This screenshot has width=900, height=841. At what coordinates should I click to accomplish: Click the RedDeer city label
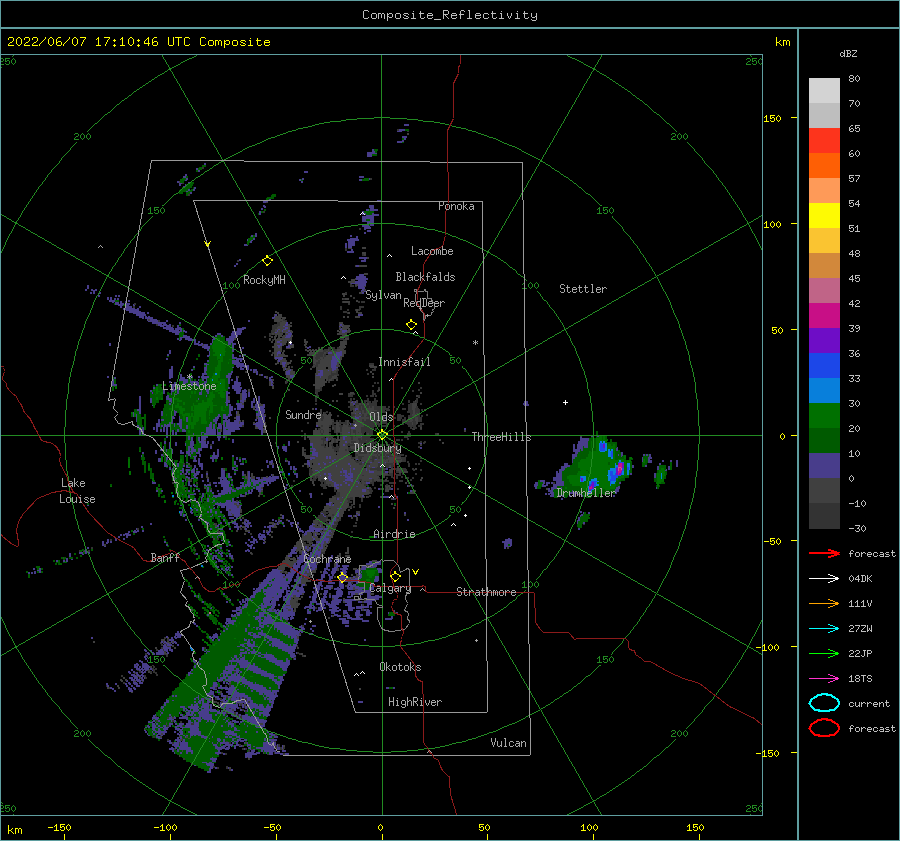pyautogui.click(x=424, y=303)
